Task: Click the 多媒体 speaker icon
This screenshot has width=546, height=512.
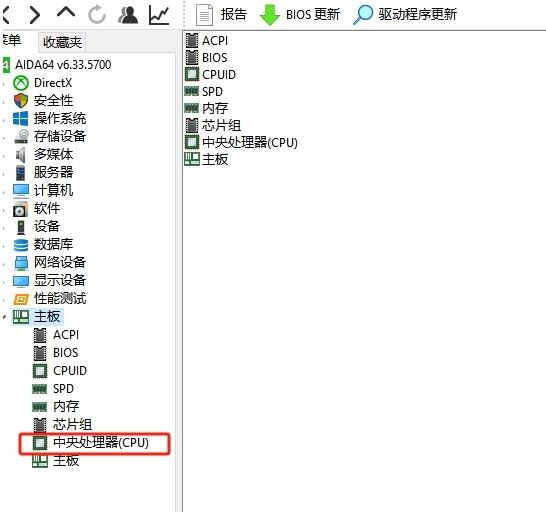Action: 21,154
